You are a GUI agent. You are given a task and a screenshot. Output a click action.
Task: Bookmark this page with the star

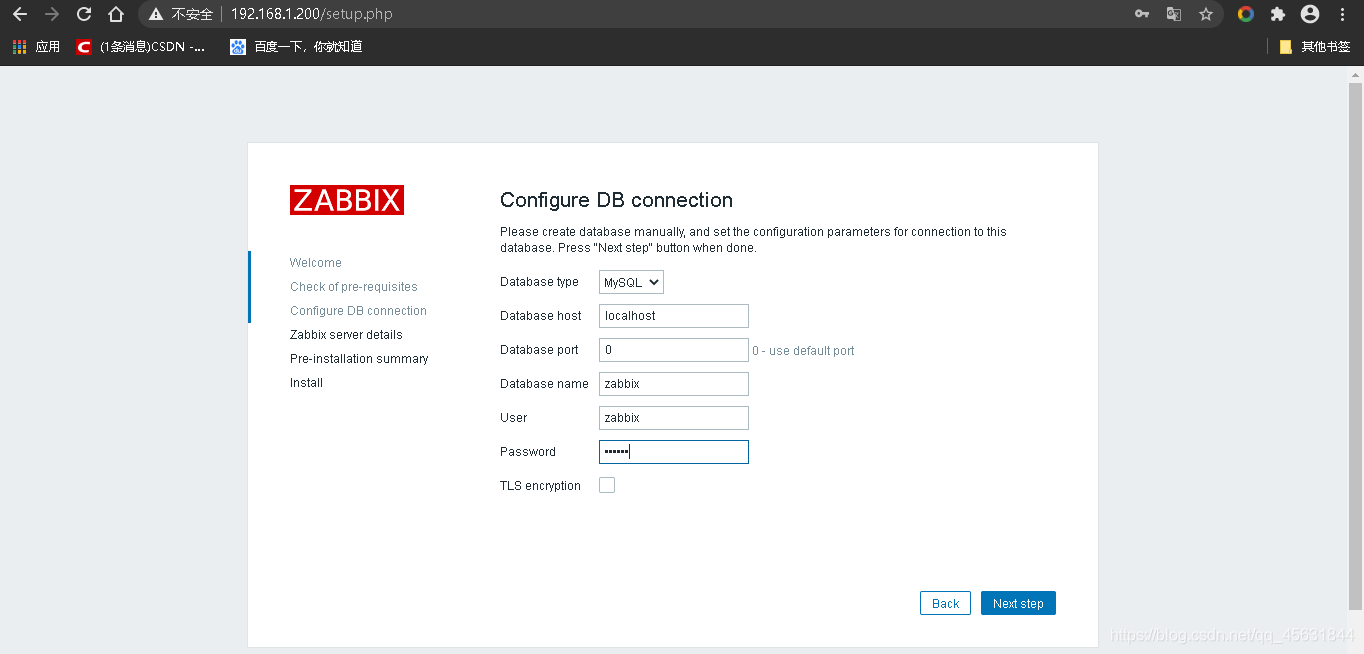tap(1206, 14)
